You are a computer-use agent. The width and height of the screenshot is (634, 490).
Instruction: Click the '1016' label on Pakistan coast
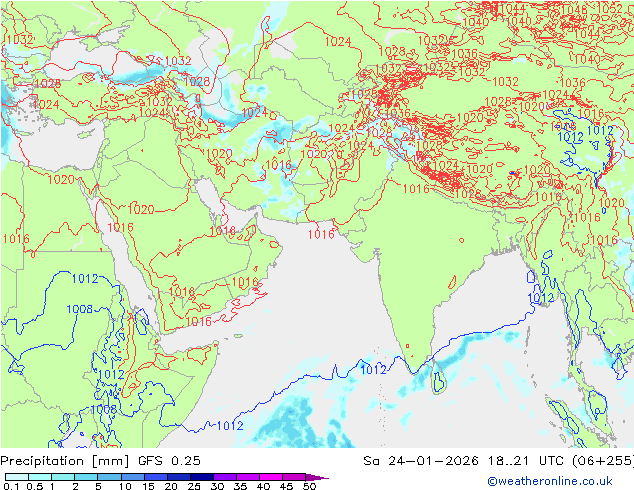click(x=321, y=234)
